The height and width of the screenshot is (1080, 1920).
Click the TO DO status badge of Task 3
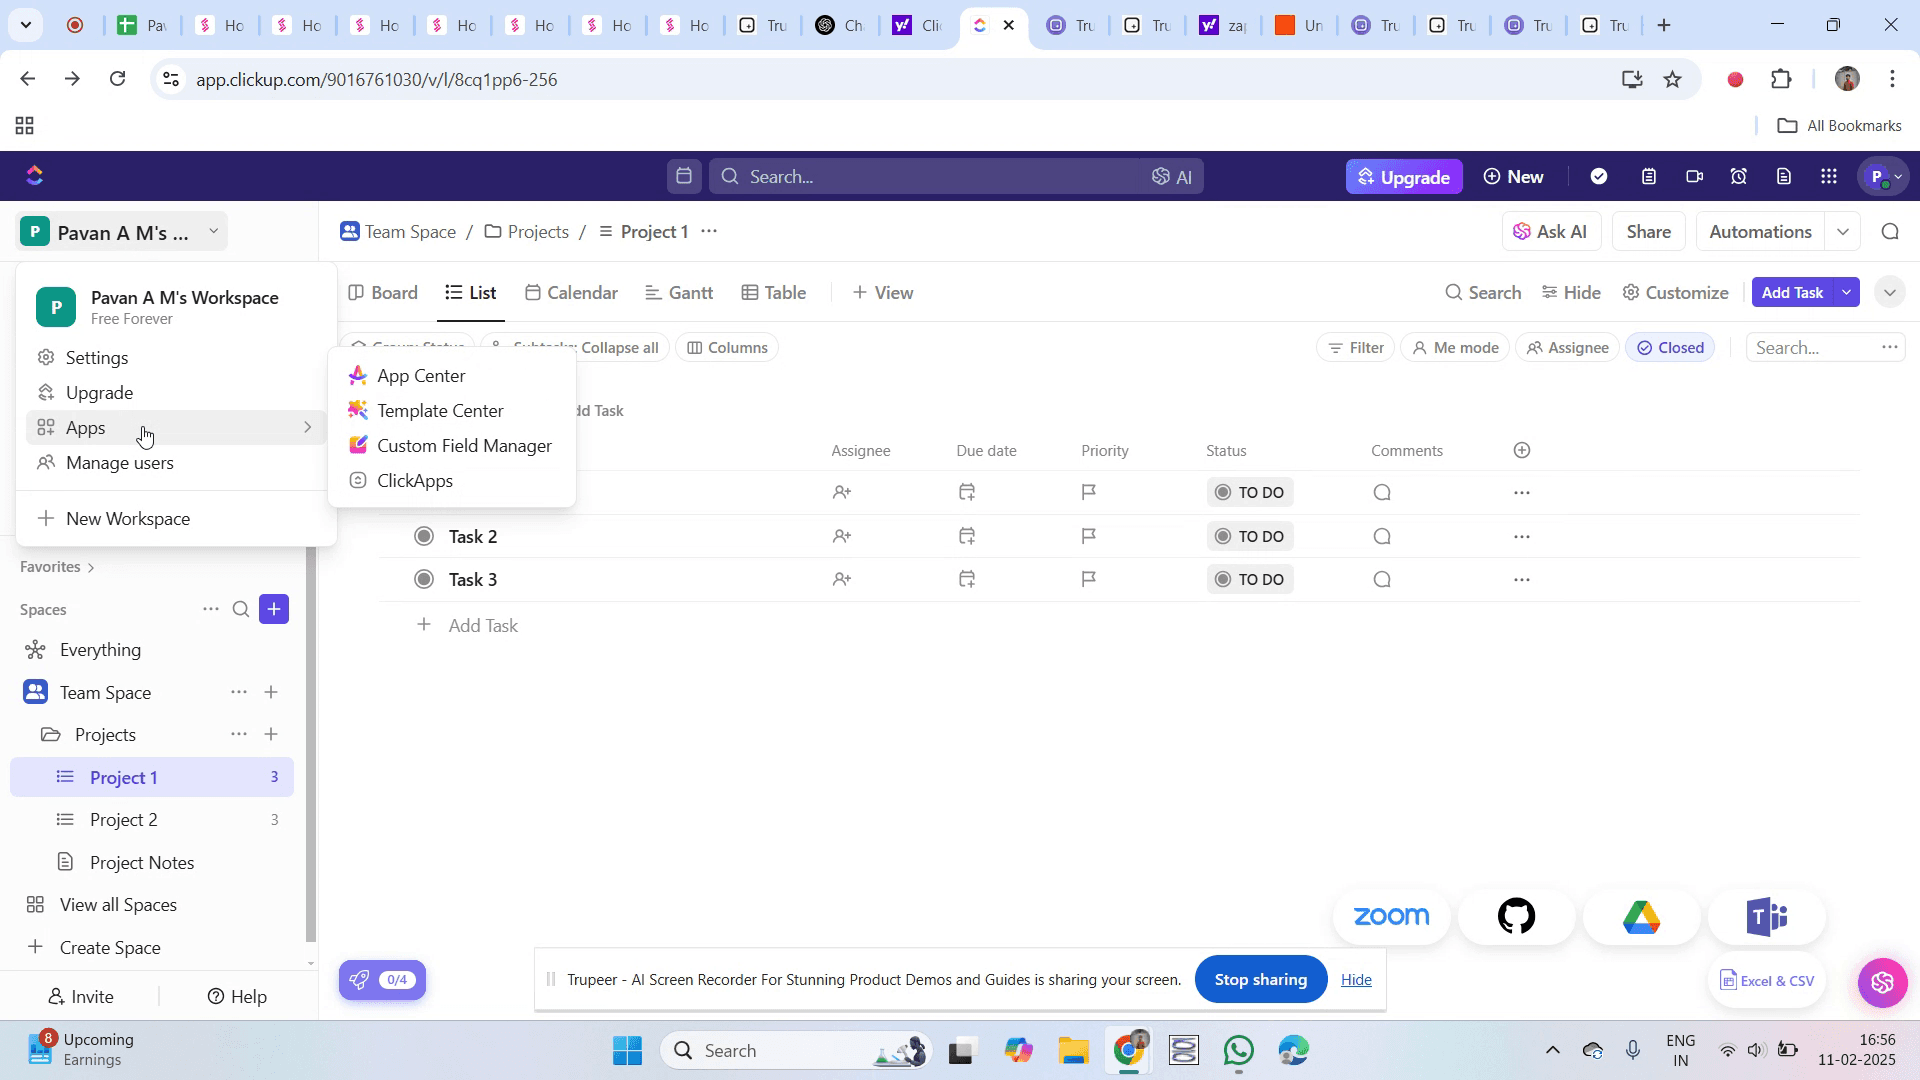point(1250,579)
